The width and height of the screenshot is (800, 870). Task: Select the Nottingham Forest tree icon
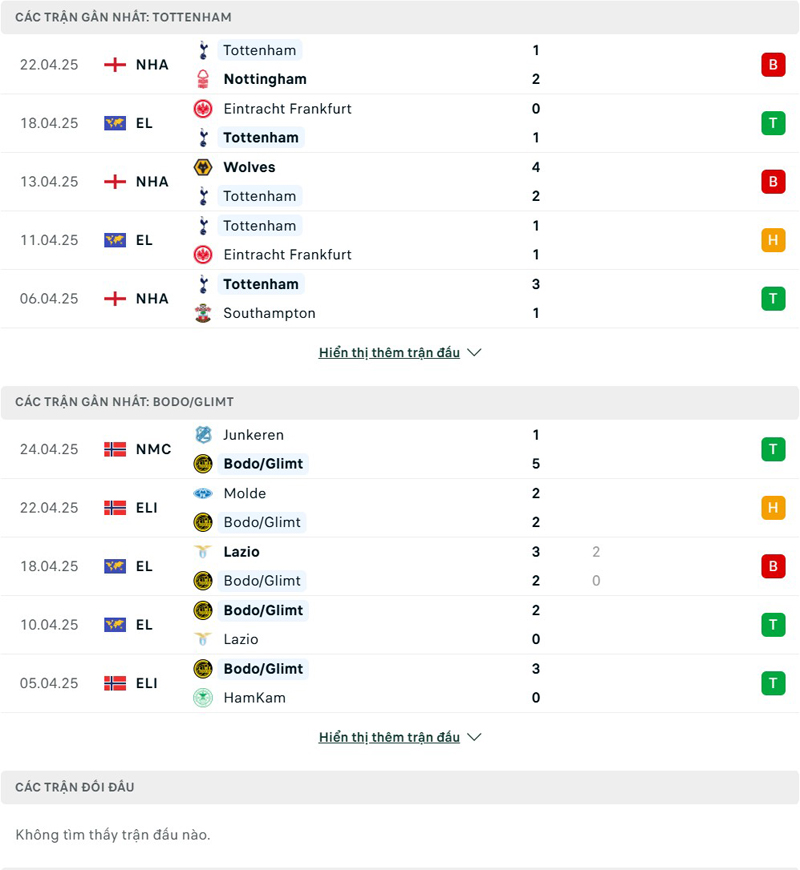202,79
